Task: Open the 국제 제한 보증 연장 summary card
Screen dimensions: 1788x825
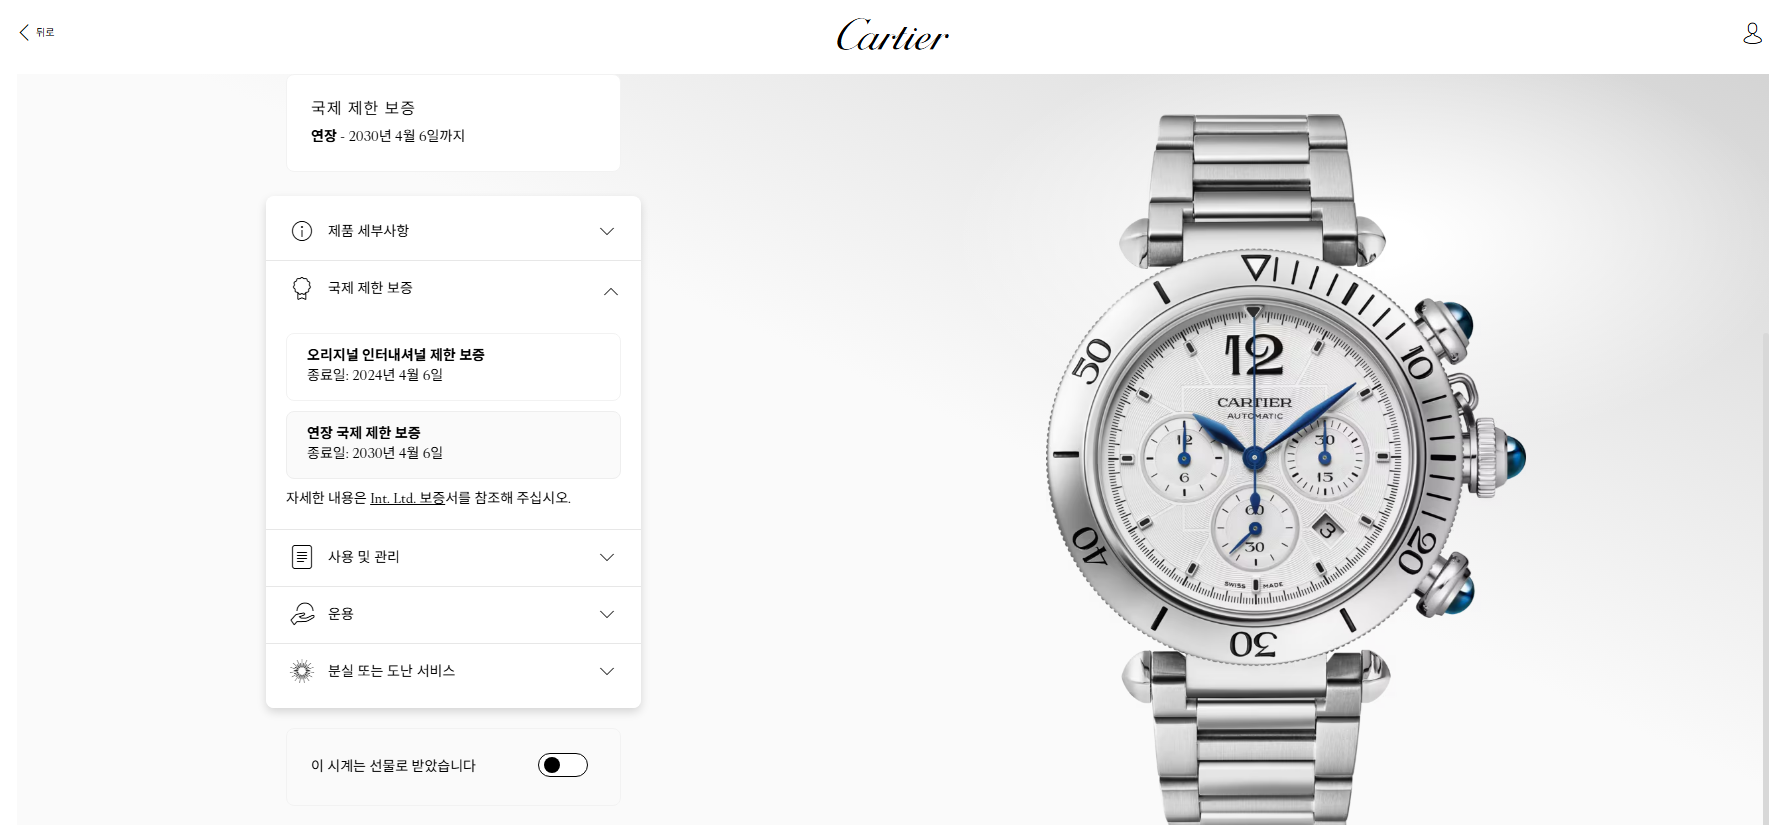Action: click(453, 123)
